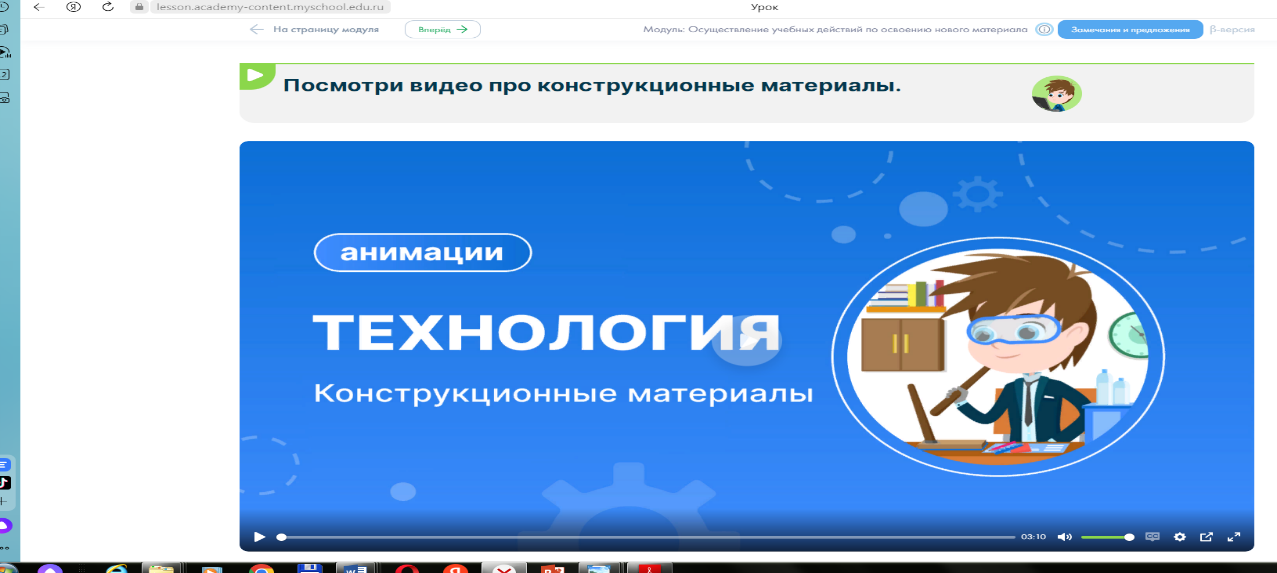Open the floppy disk save icon in taskbar

point(309,569)
